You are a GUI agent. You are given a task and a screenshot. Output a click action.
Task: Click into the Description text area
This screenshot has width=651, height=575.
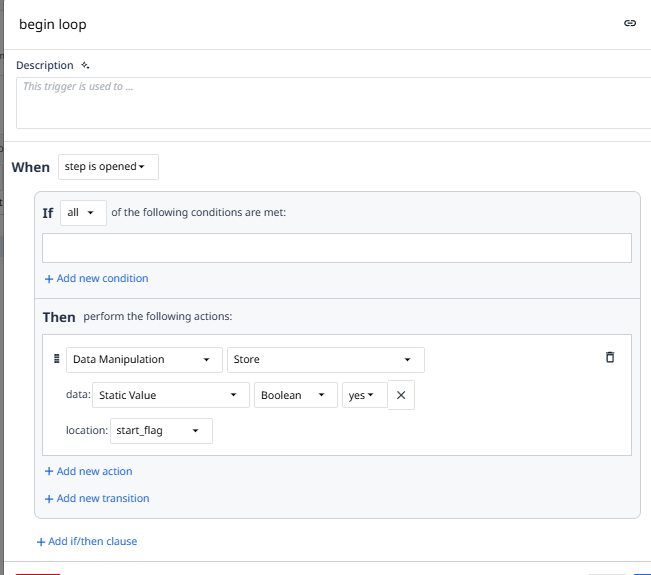point(330,103)
